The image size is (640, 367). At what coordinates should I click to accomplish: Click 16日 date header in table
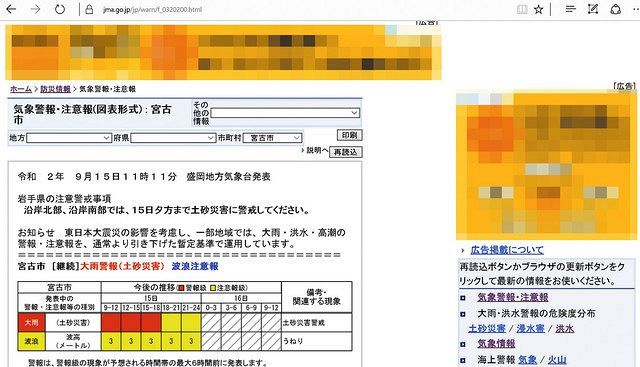coord(241,298)
